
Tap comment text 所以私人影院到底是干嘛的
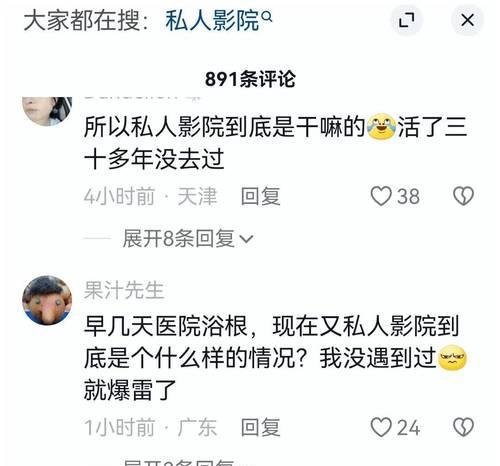225,127
